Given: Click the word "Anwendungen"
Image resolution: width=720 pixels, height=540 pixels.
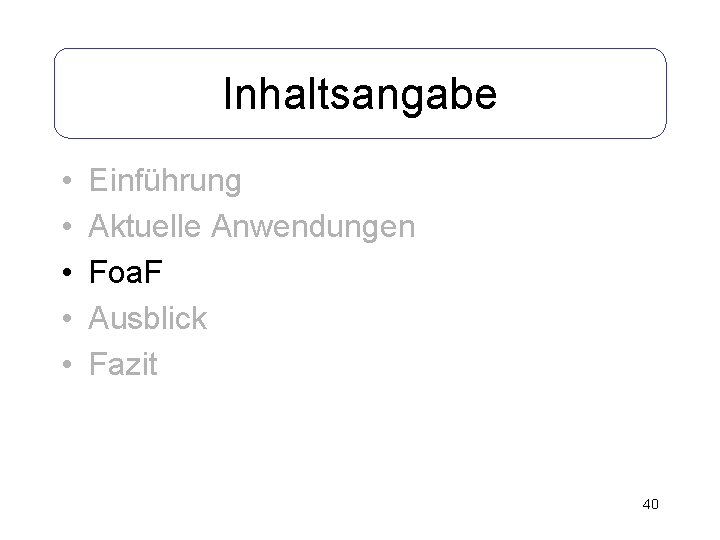Looking at the screenshot, I should pos(313,228).
